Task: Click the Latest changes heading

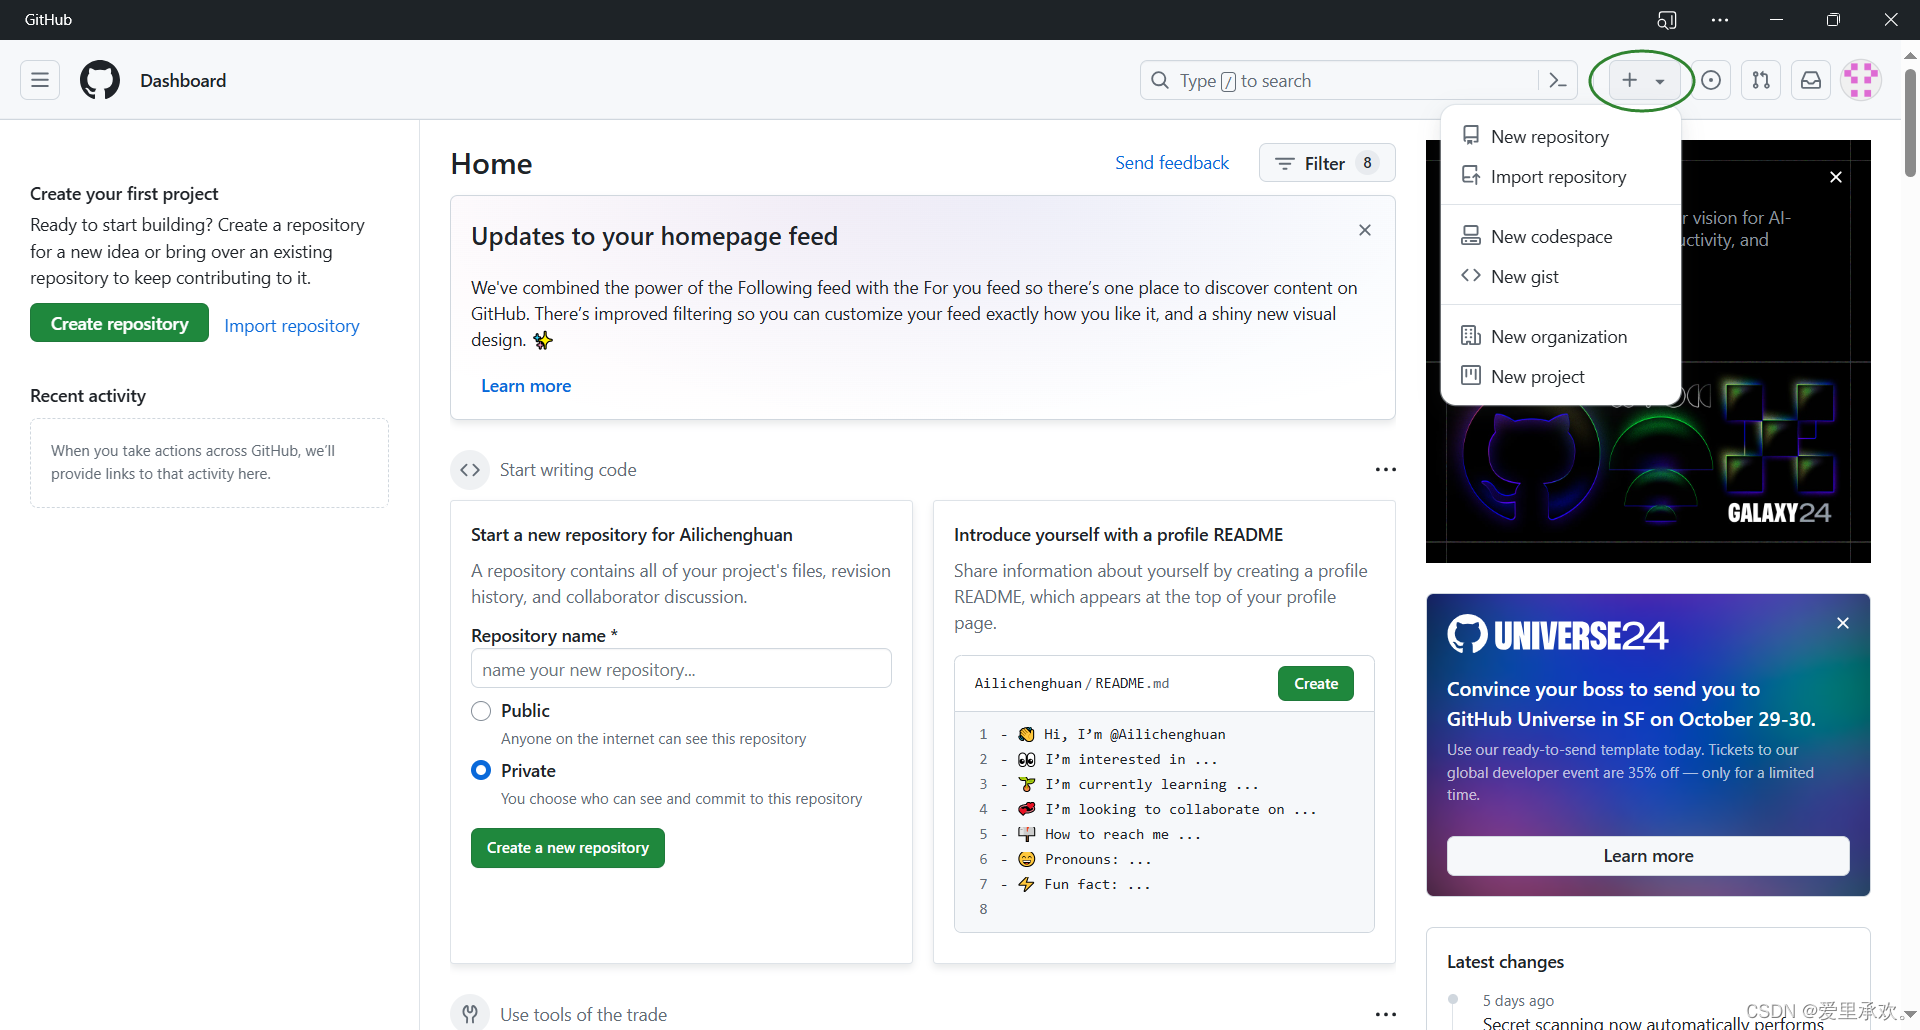Action: (x=1505, y=962)
